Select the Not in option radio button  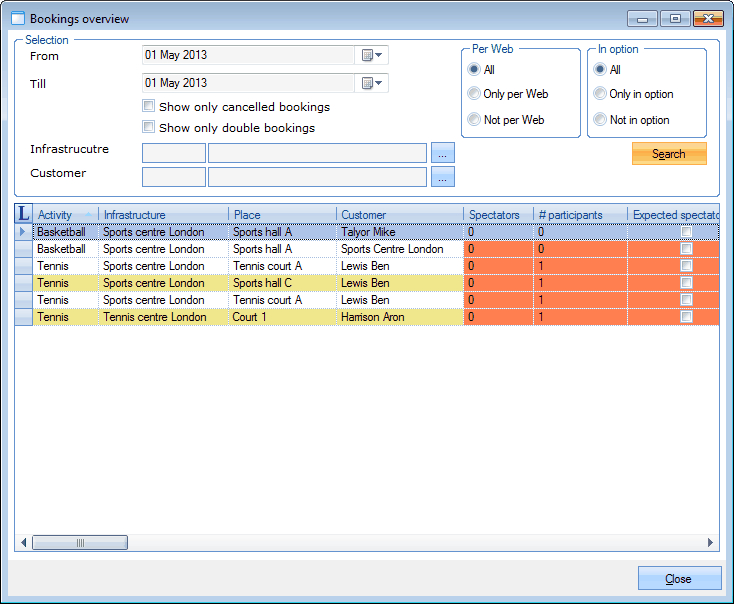tap(600, 120)
